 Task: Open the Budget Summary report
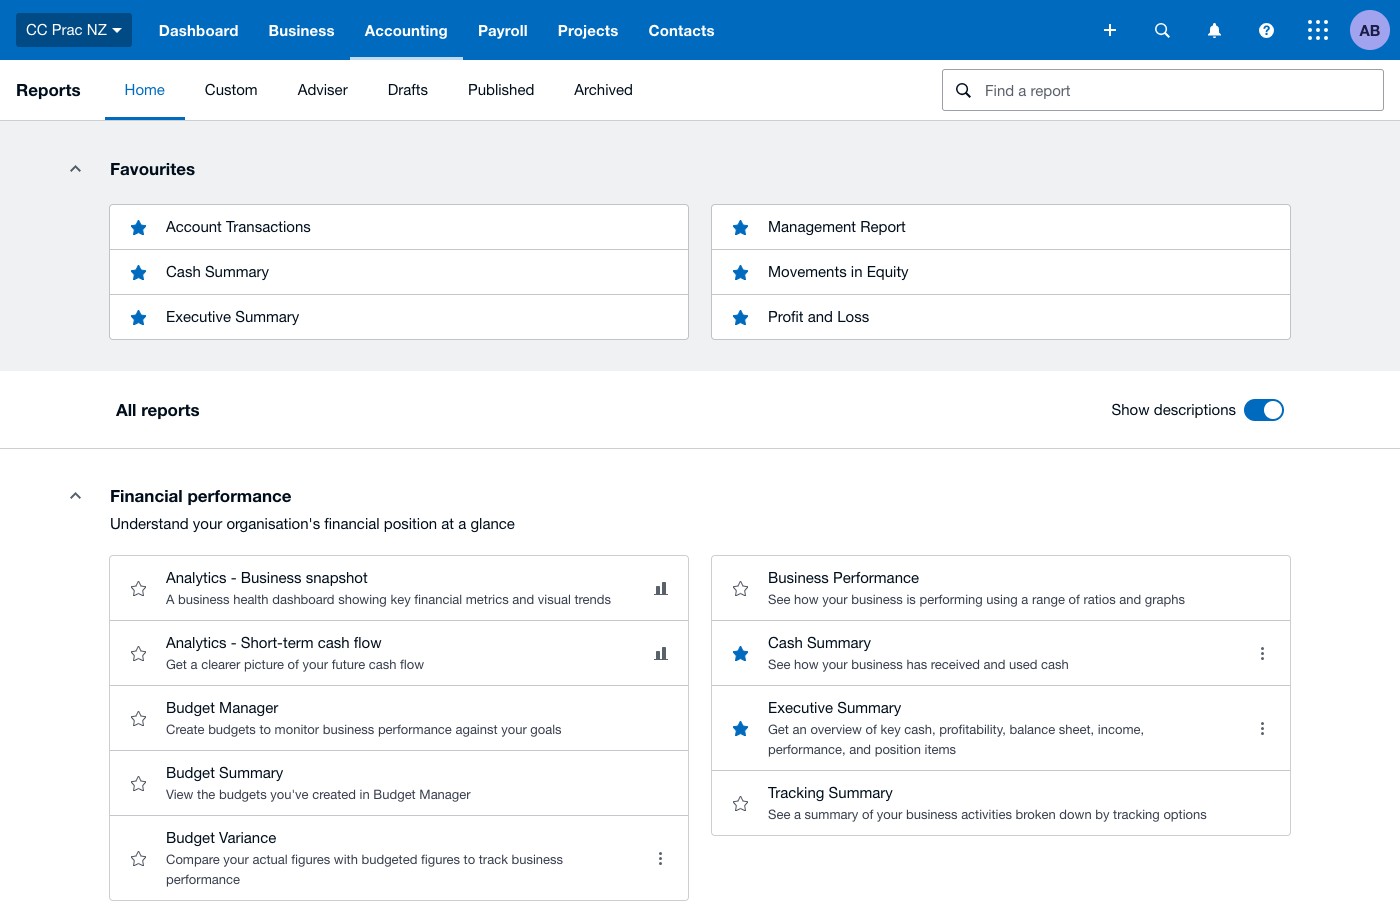tap(399, 783)
